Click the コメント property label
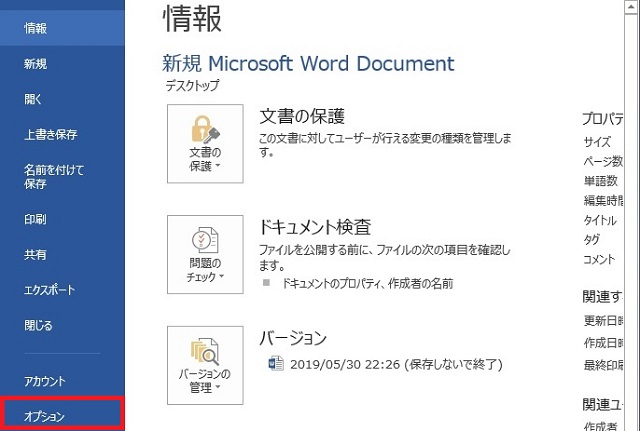Screen dimensions: 640x431 point(599,259)
